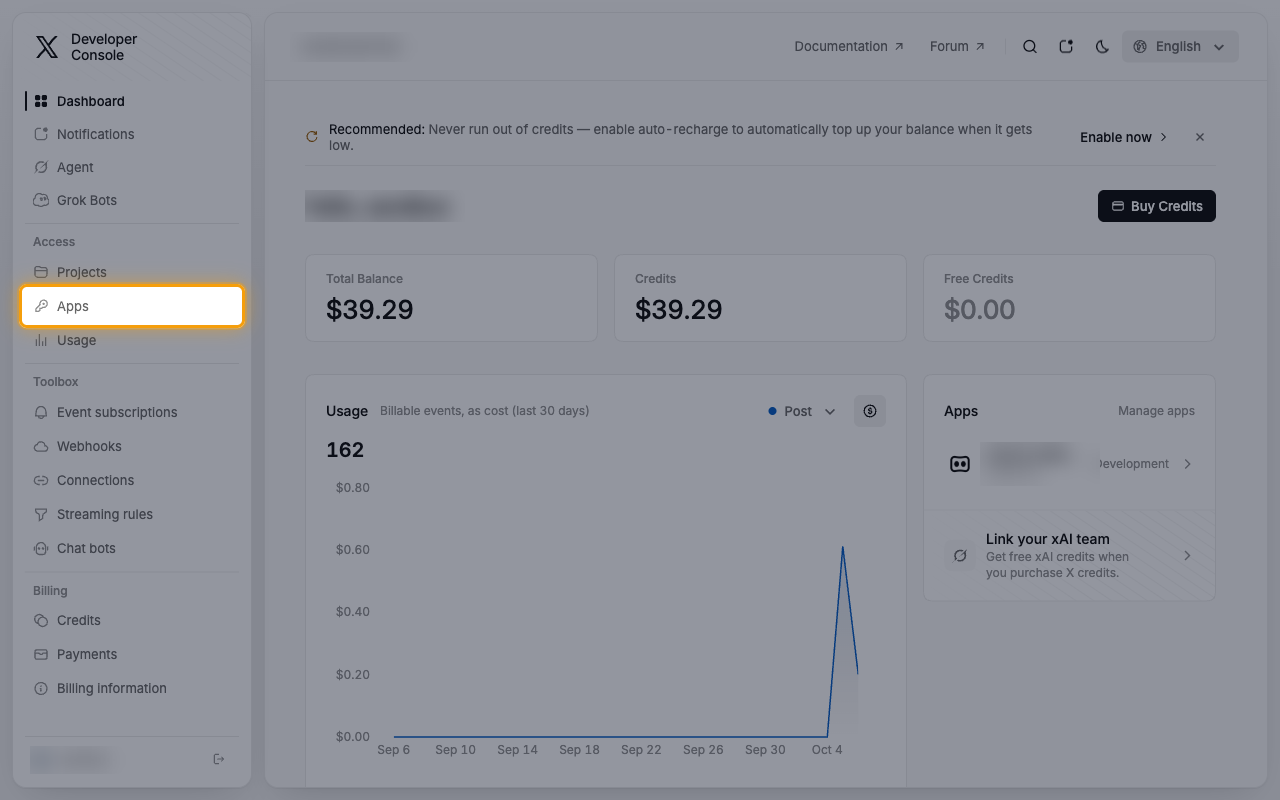1280x800 pixels.
Task: Click the usage total 162
Action: click(345, 450)
